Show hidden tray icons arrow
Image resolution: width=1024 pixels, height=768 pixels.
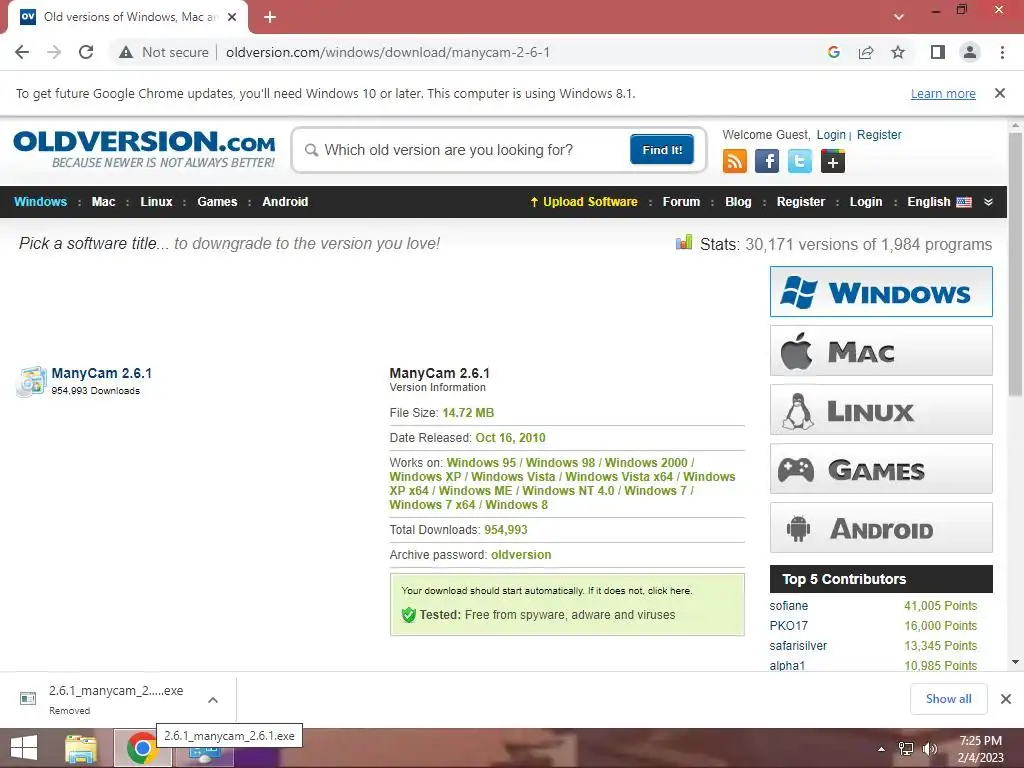pos(882,749)
